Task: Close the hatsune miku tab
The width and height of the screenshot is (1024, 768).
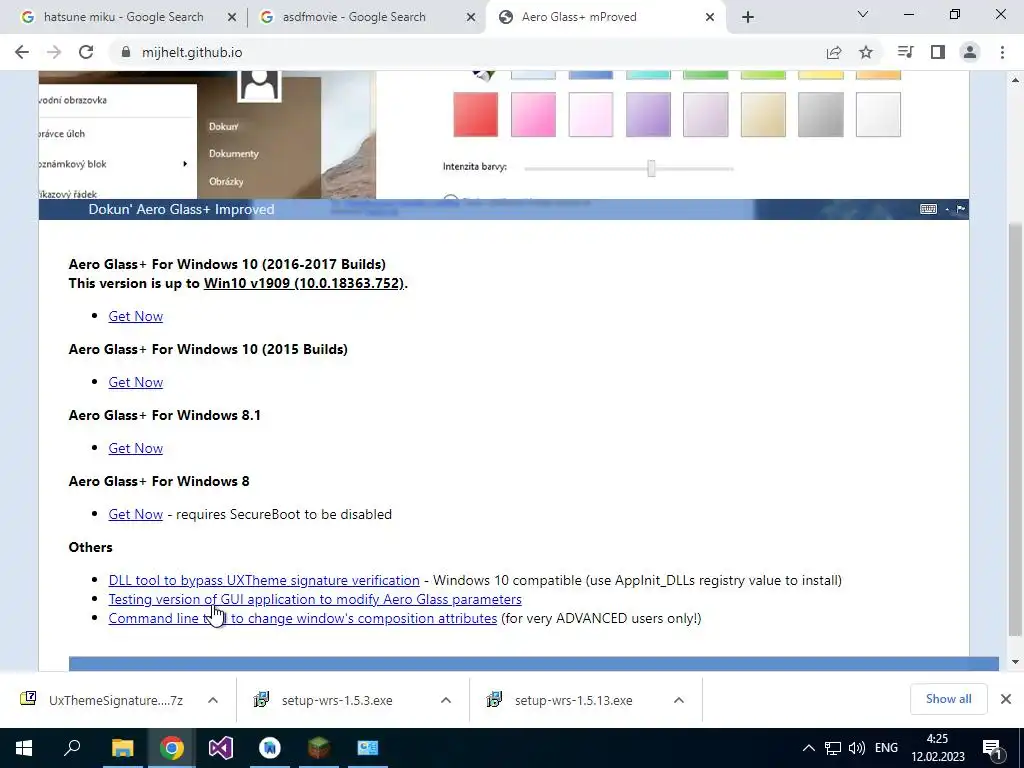Action: [232, 17]
